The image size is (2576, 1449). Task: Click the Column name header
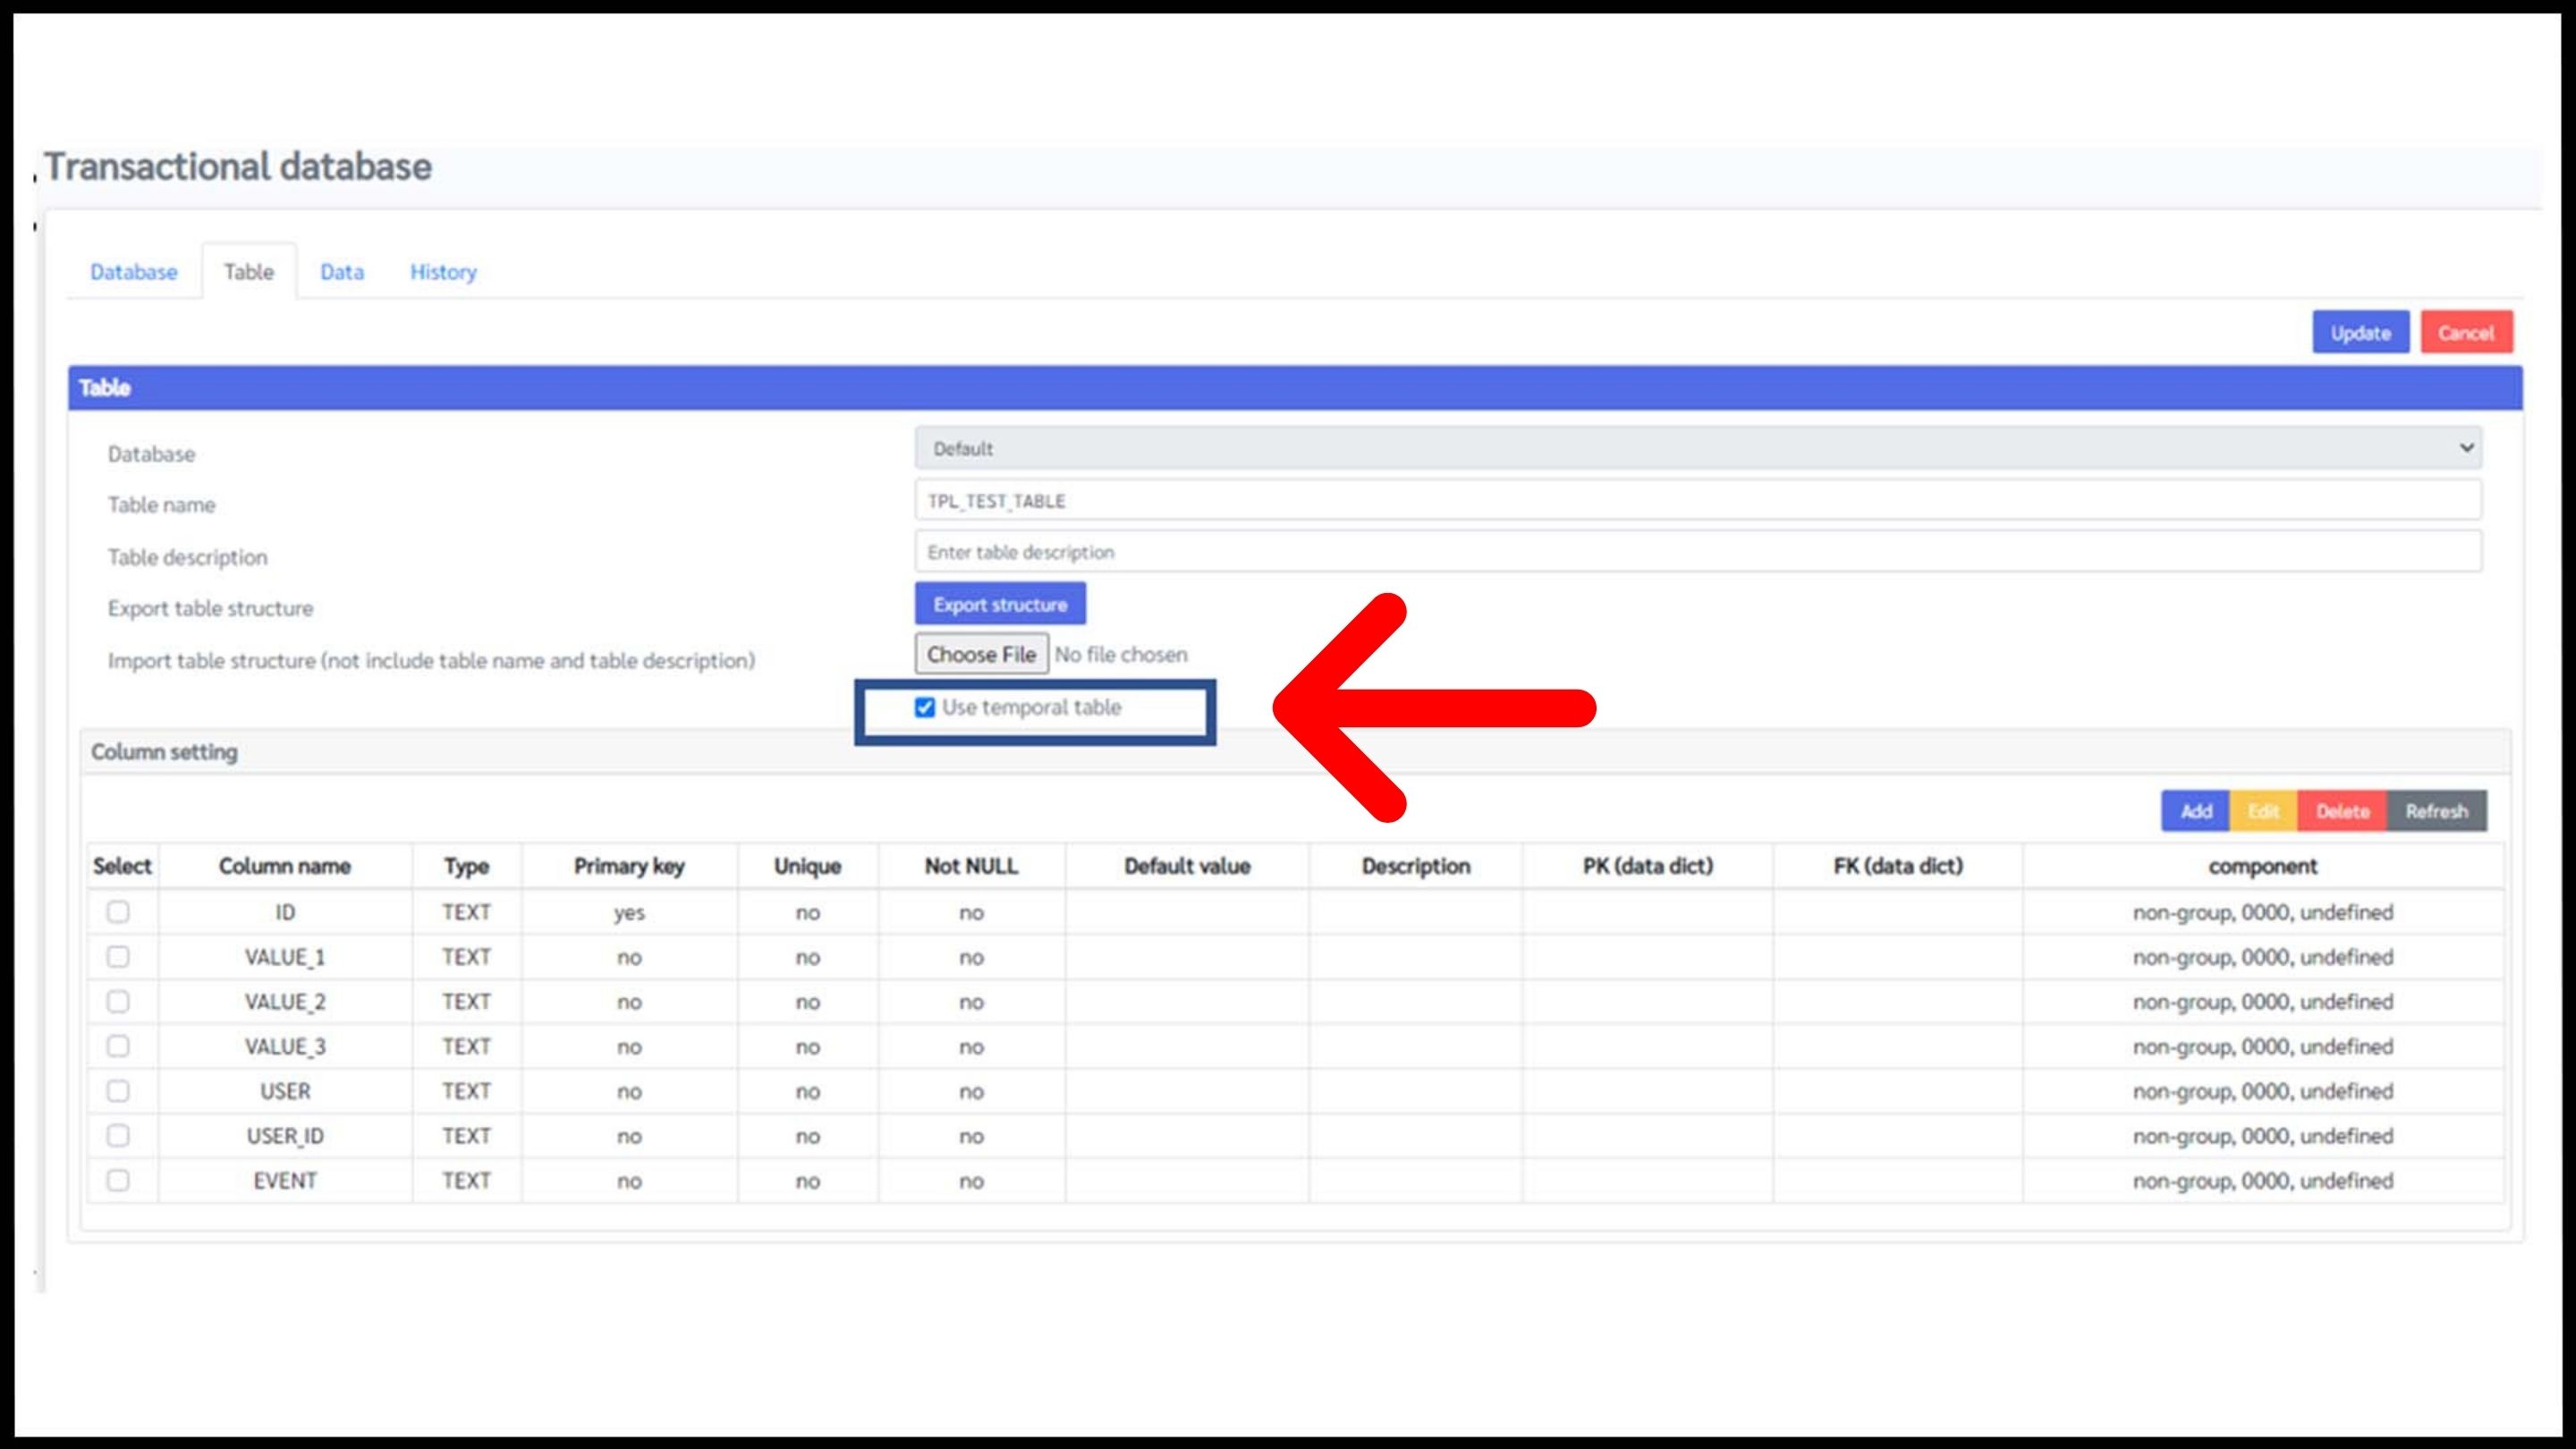(285, 866)
